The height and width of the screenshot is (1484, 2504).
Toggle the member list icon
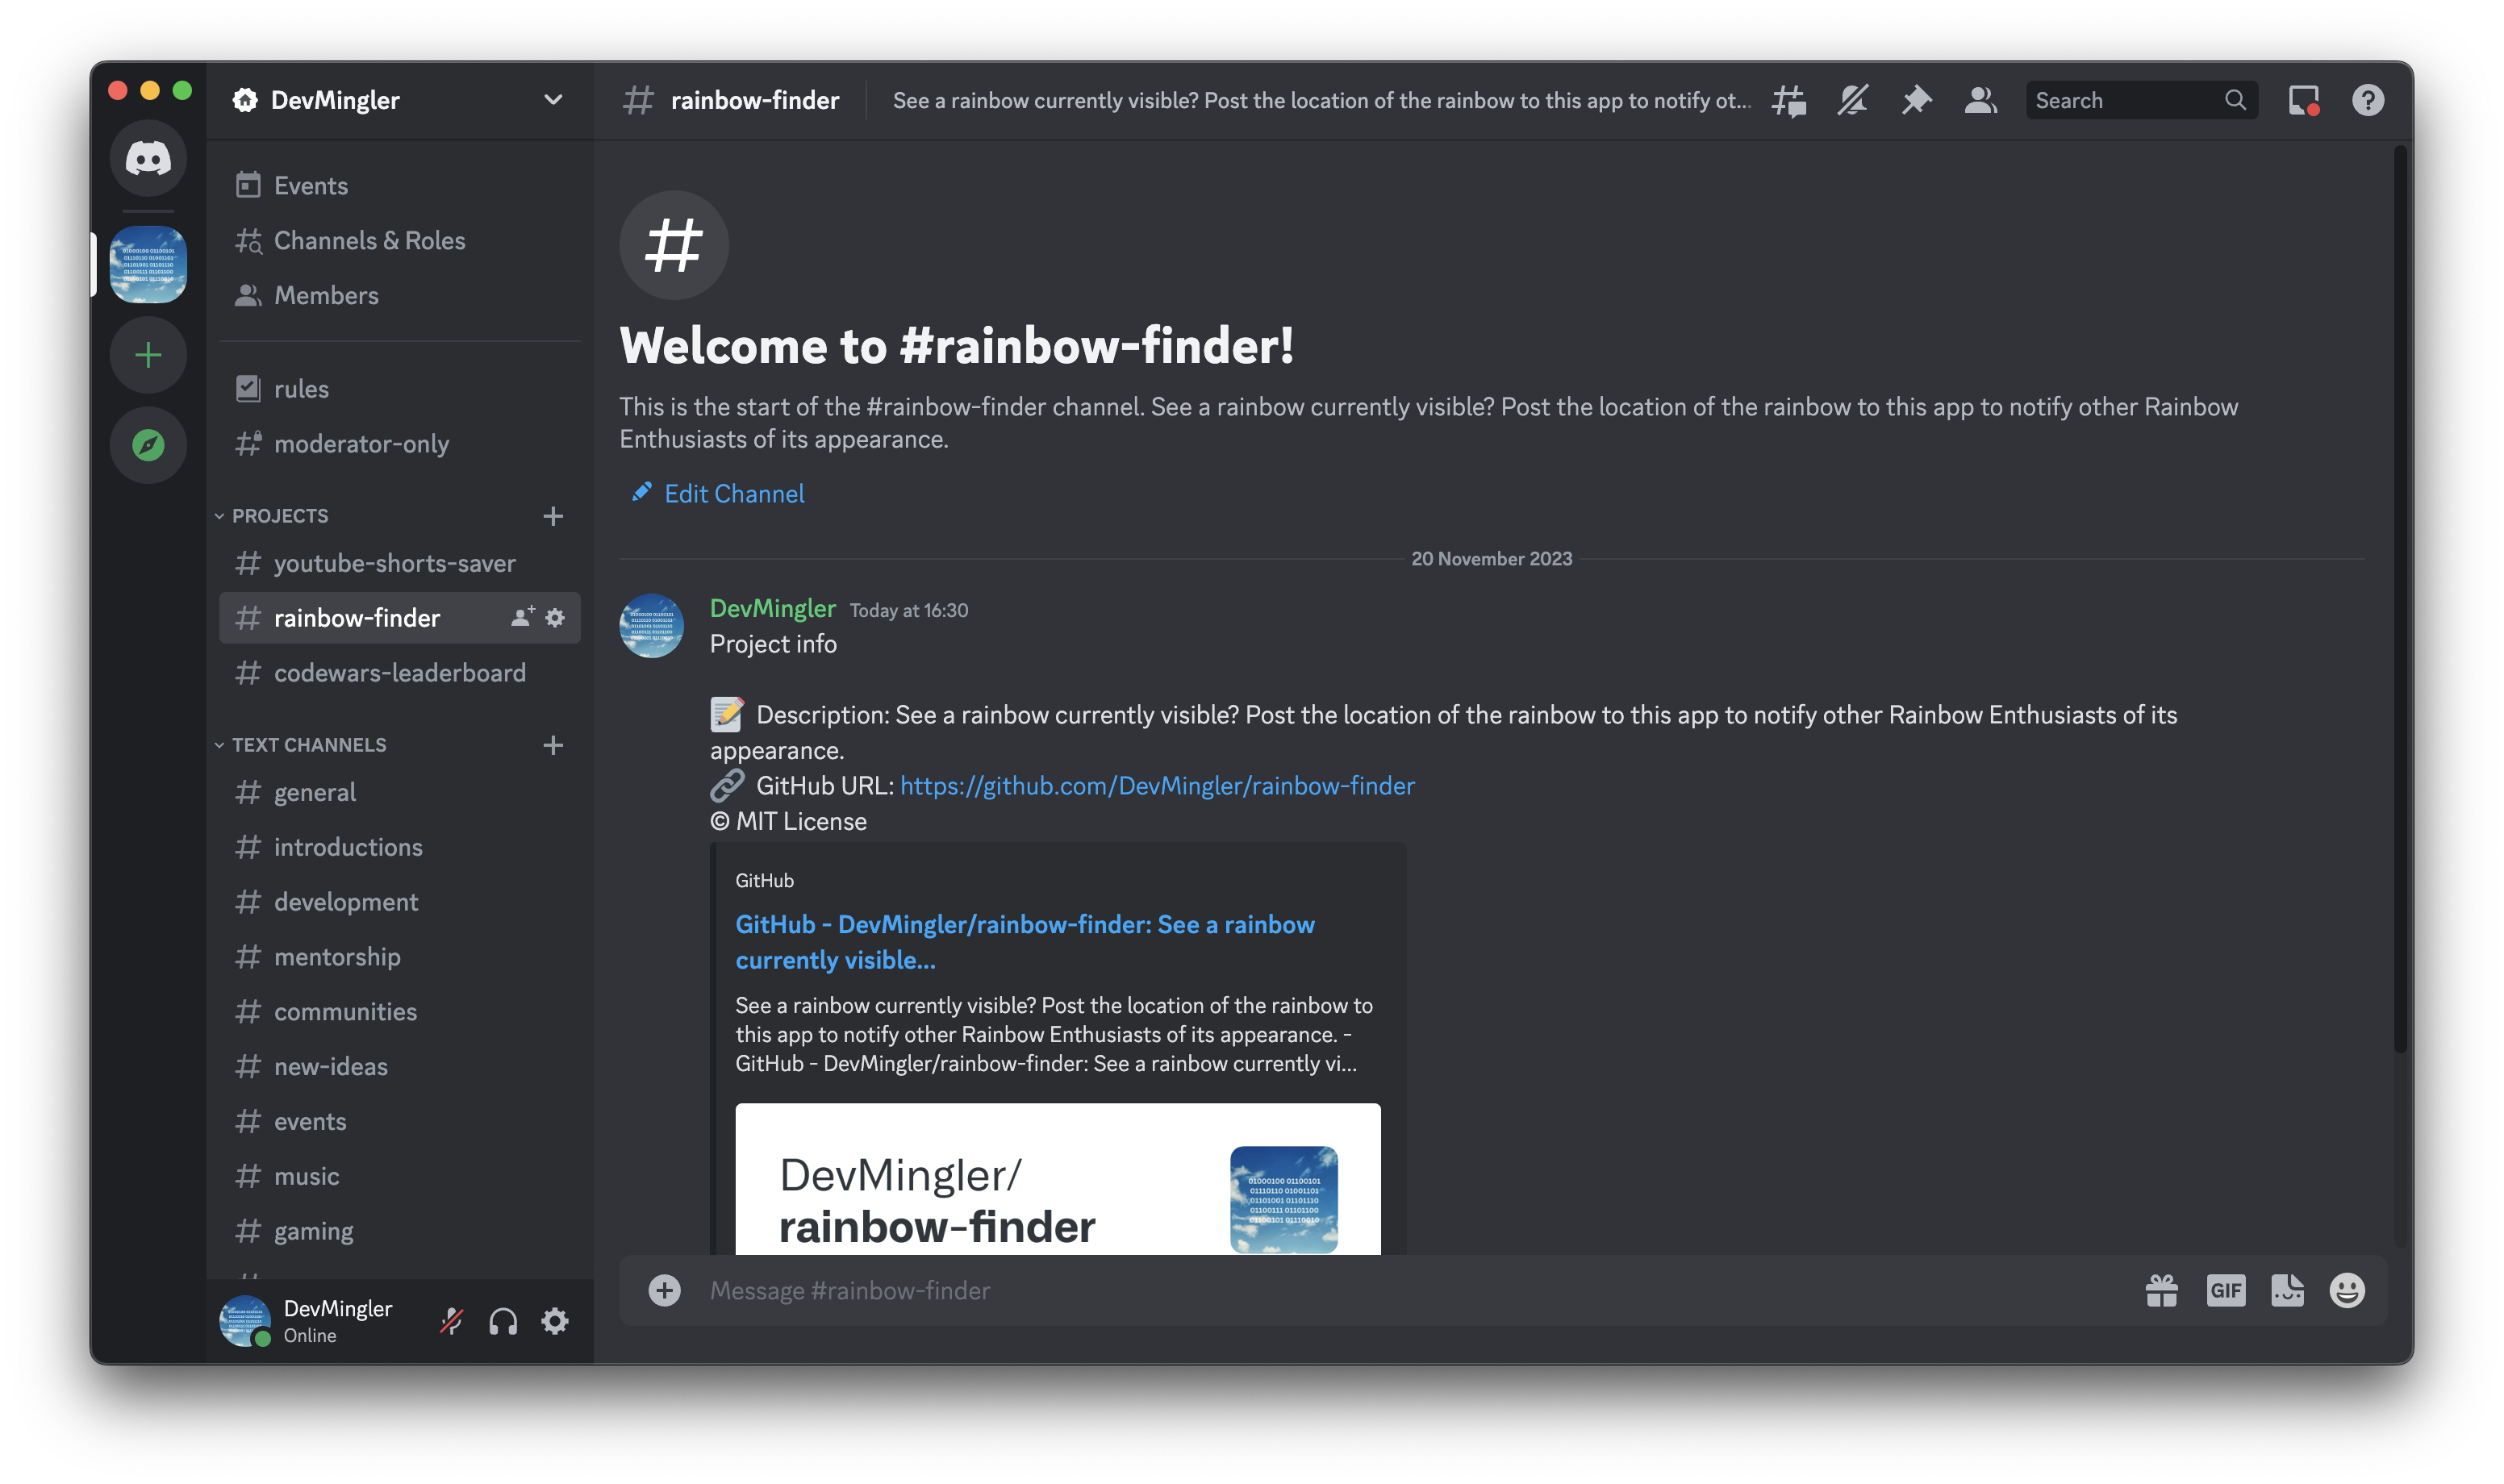[1980, 100]
